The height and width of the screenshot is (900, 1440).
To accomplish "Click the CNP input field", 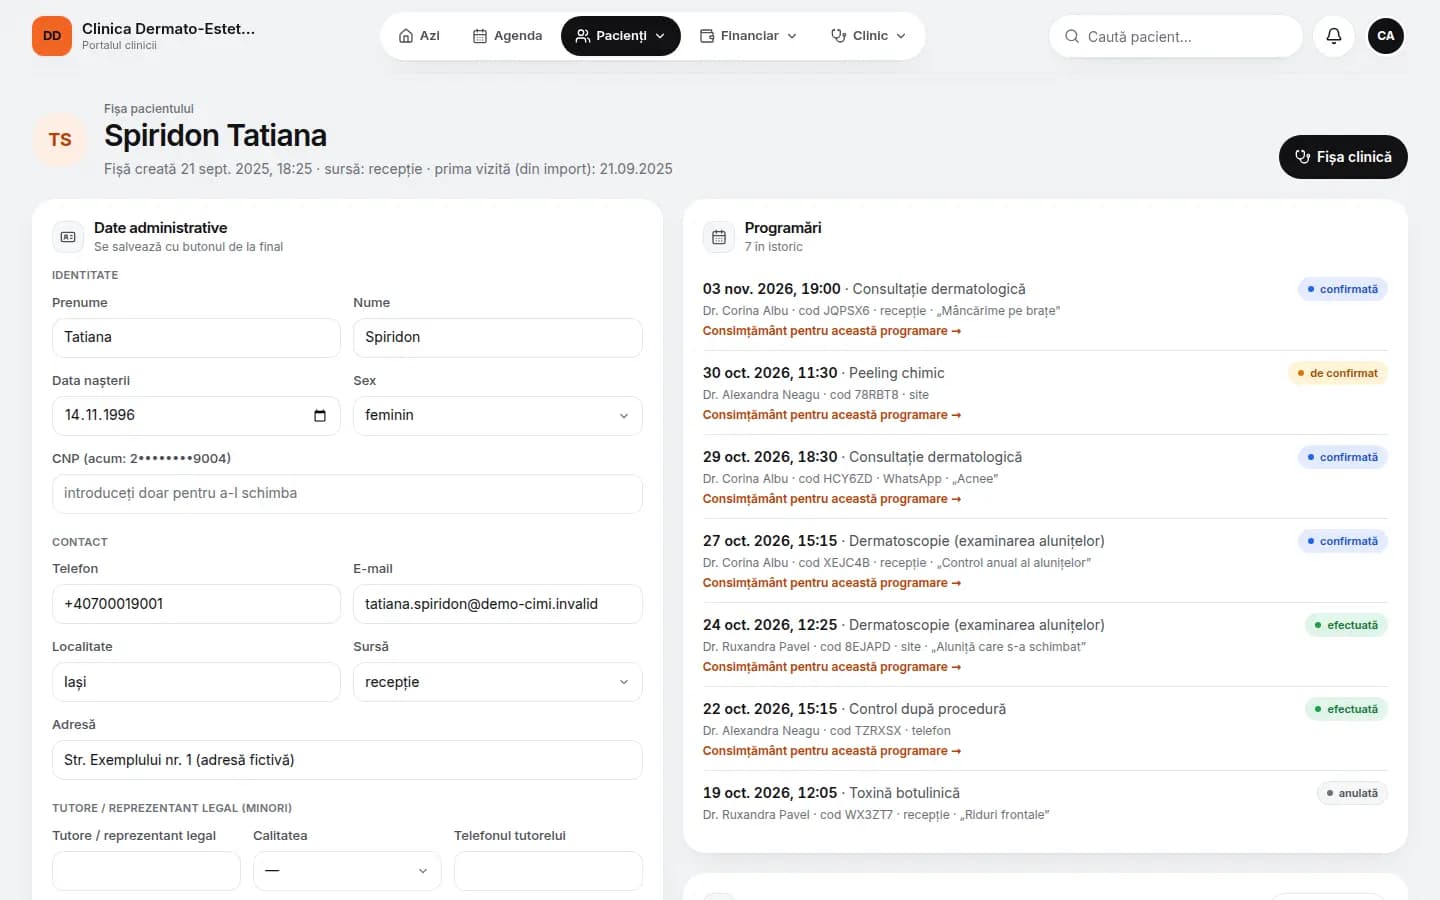I will click(x=347, y=494).
